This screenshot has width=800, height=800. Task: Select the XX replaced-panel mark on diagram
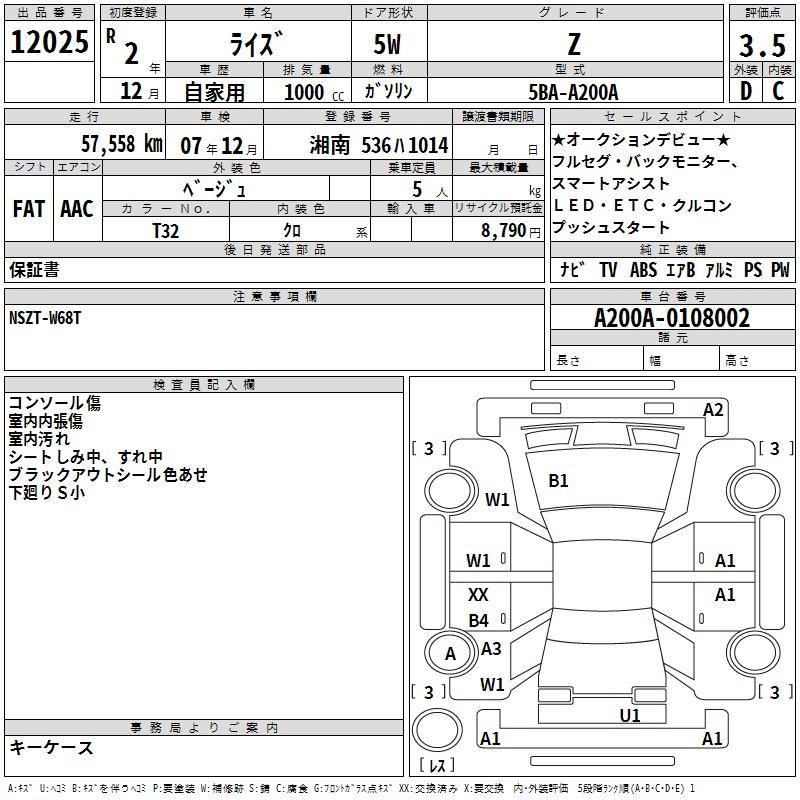point(478,595)
